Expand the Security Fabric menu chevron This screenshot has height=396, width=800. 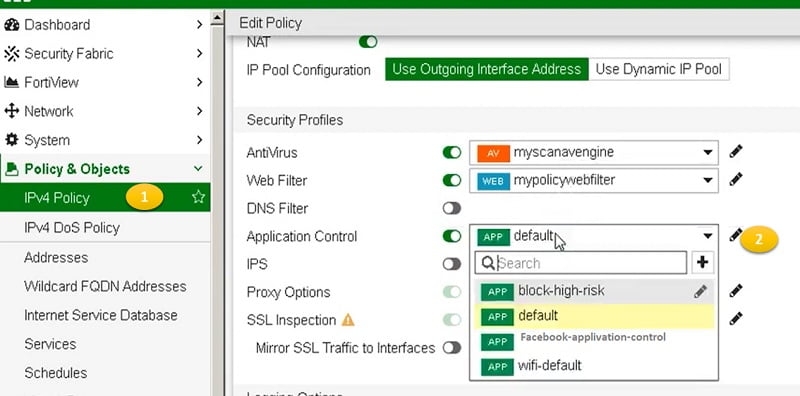199,53
